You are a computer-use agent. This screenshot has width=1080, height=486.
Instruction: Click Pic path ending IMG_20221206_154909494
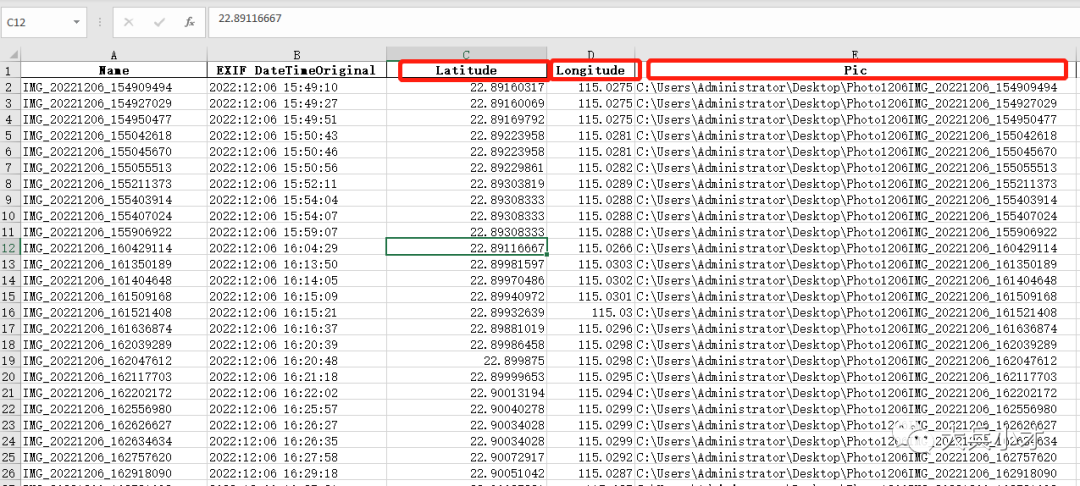tap(856, 87)
